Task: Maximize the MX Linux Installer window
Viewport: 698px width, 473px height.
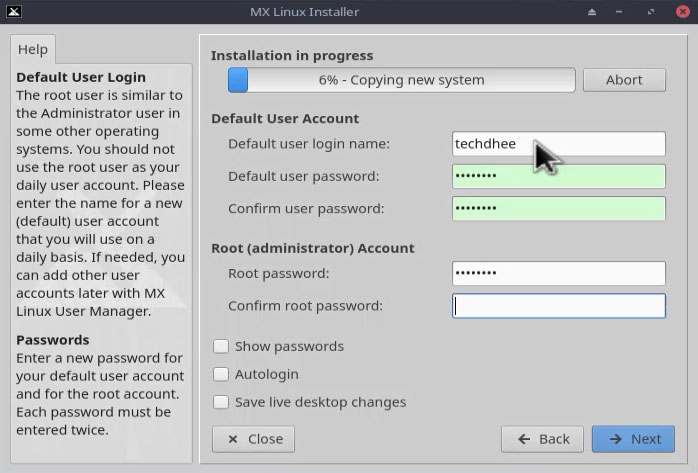Action: coord(651,12)
